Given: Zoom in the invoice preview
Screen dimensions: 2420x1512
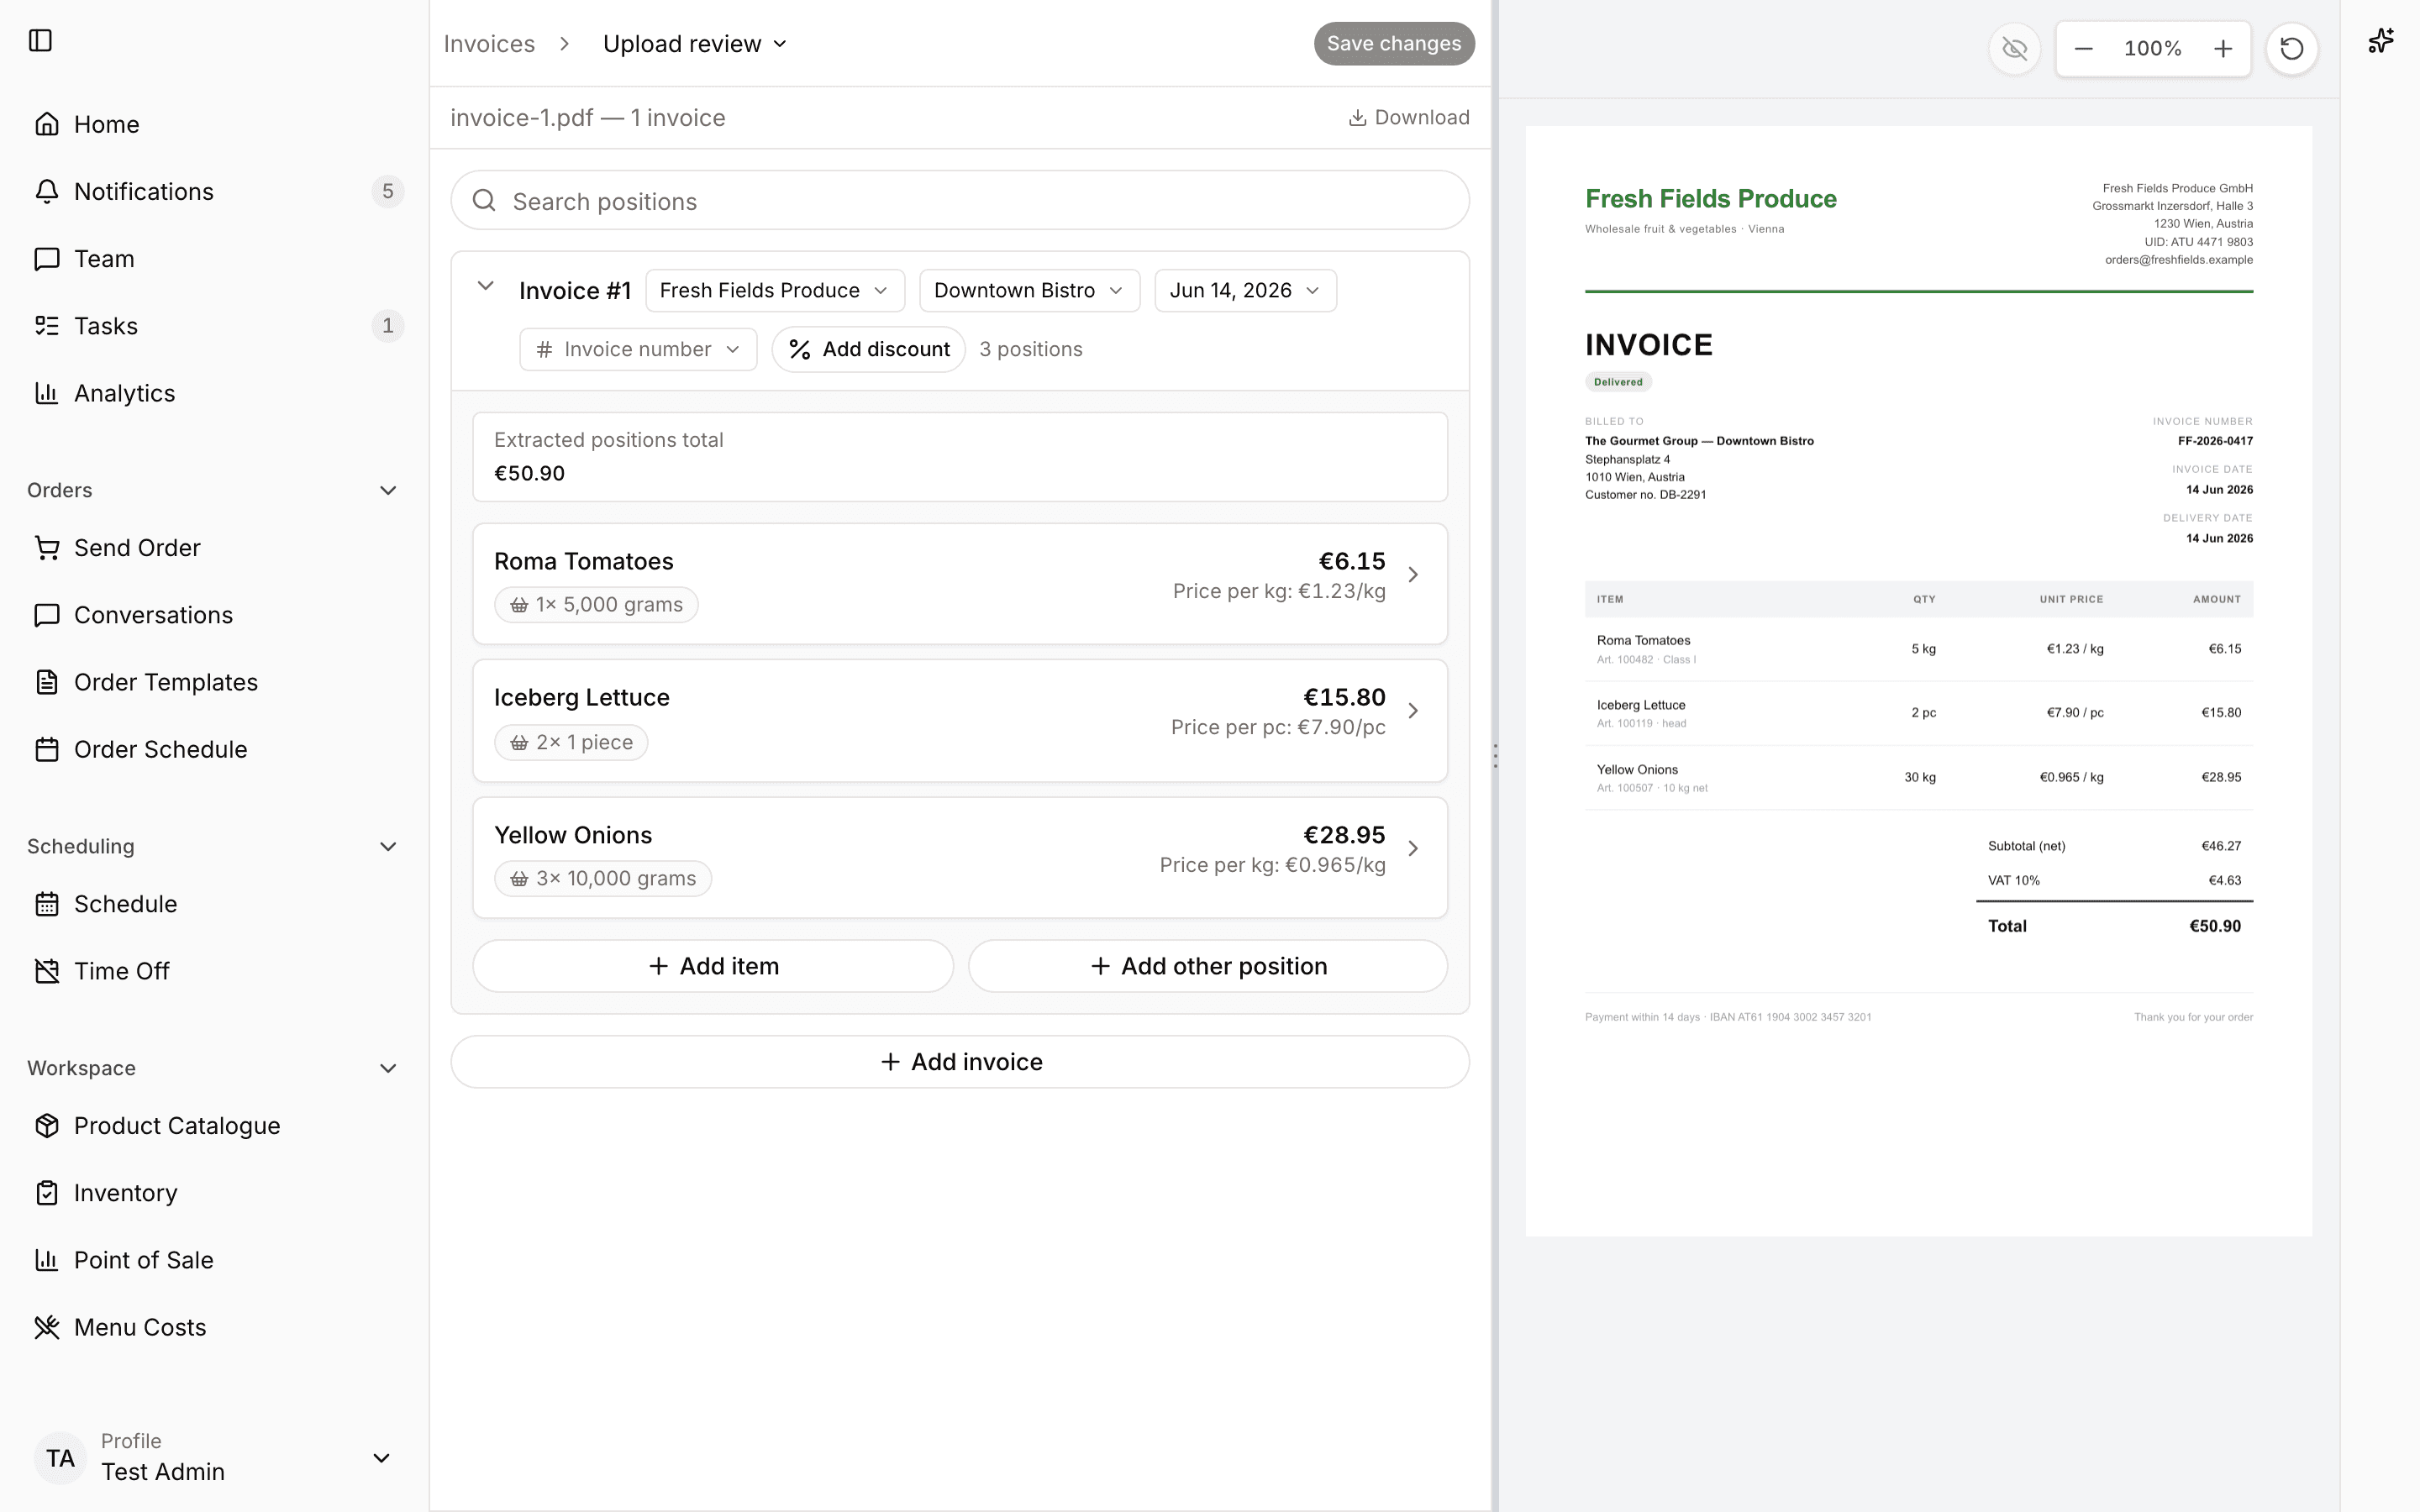Looking at the screenshot, I should click(x=2222, y=48).
